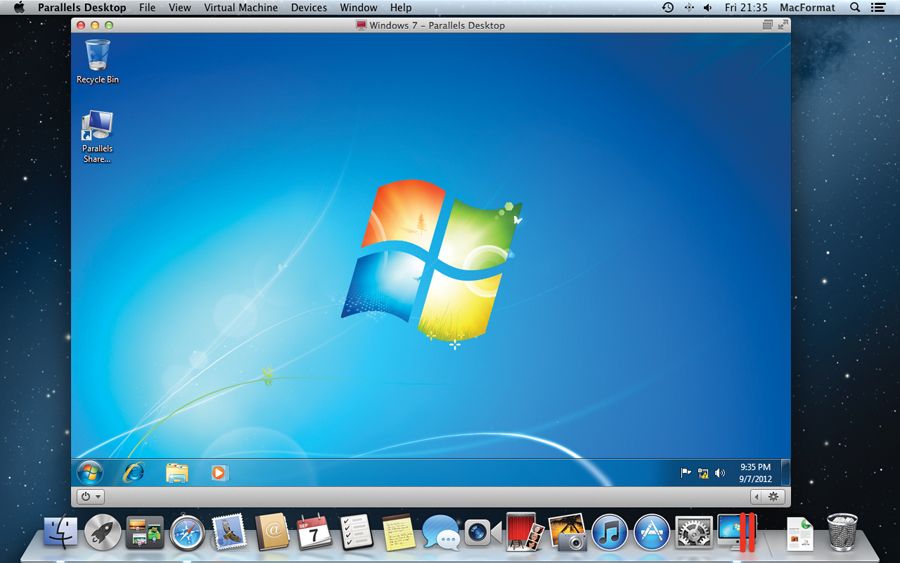Open the MacFormat user menu

[807, 7]
